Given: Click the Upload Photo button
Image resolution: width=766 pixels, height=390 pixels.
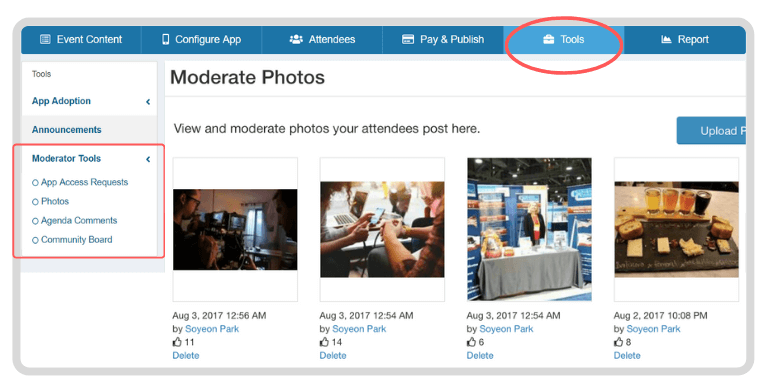Looking at the screenshot, I should pos(711,130).
